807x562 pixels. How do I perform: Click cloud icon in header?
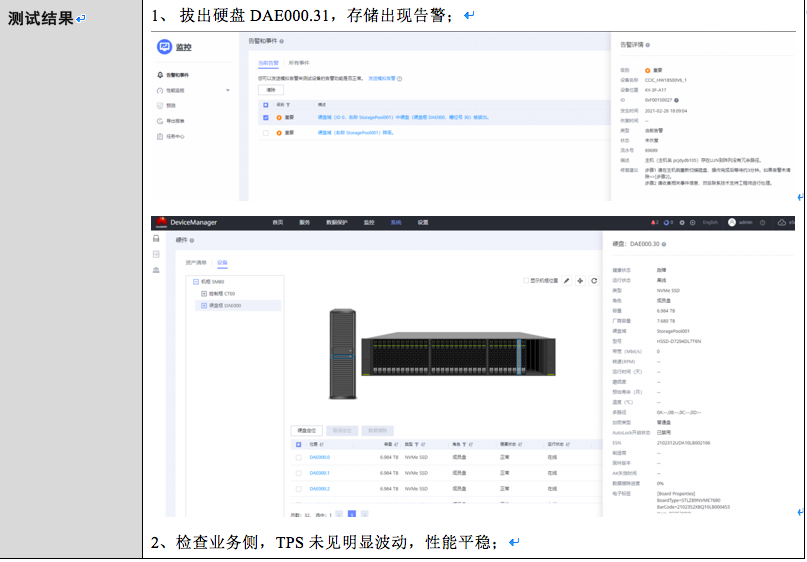point(782,222)
